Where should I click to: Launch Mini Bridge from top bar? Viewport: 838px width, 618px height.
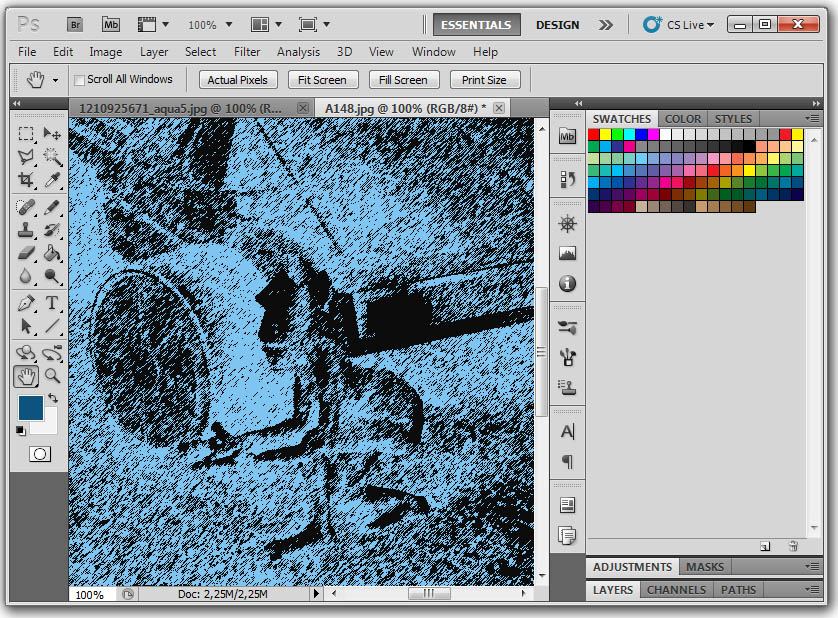pos(111,25)
